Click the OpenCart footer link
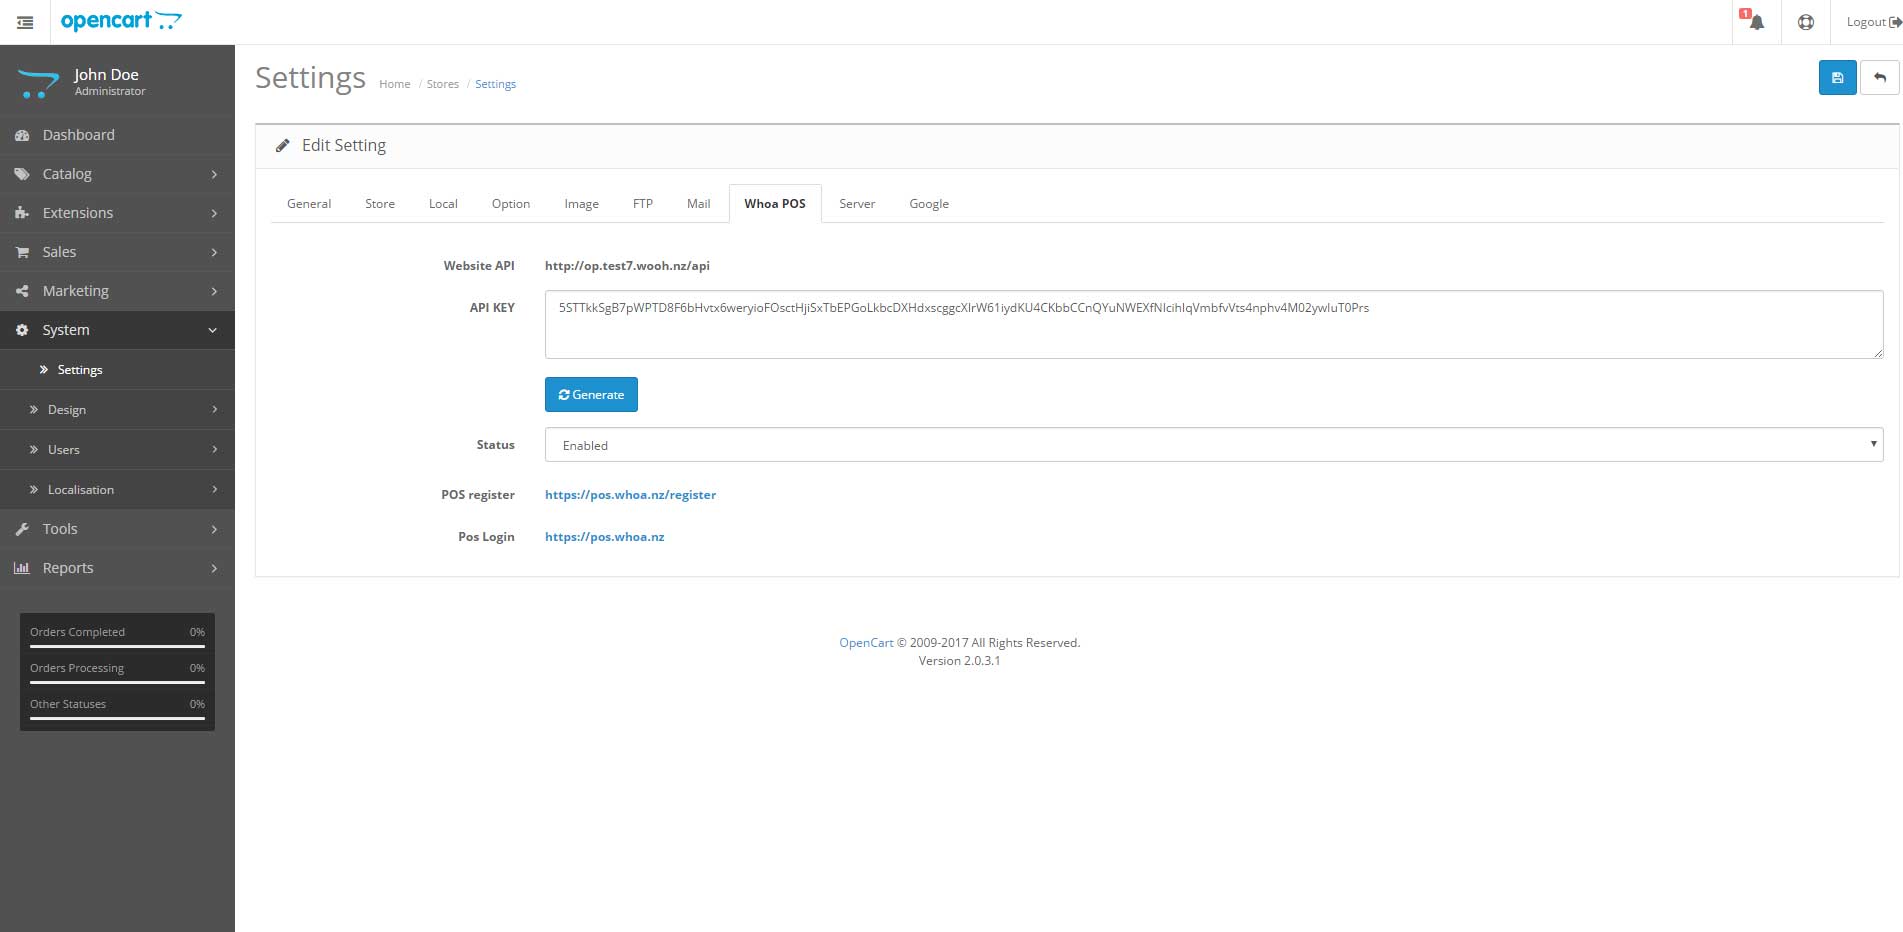Screen dimensions: 1903x932 [866, 642]
